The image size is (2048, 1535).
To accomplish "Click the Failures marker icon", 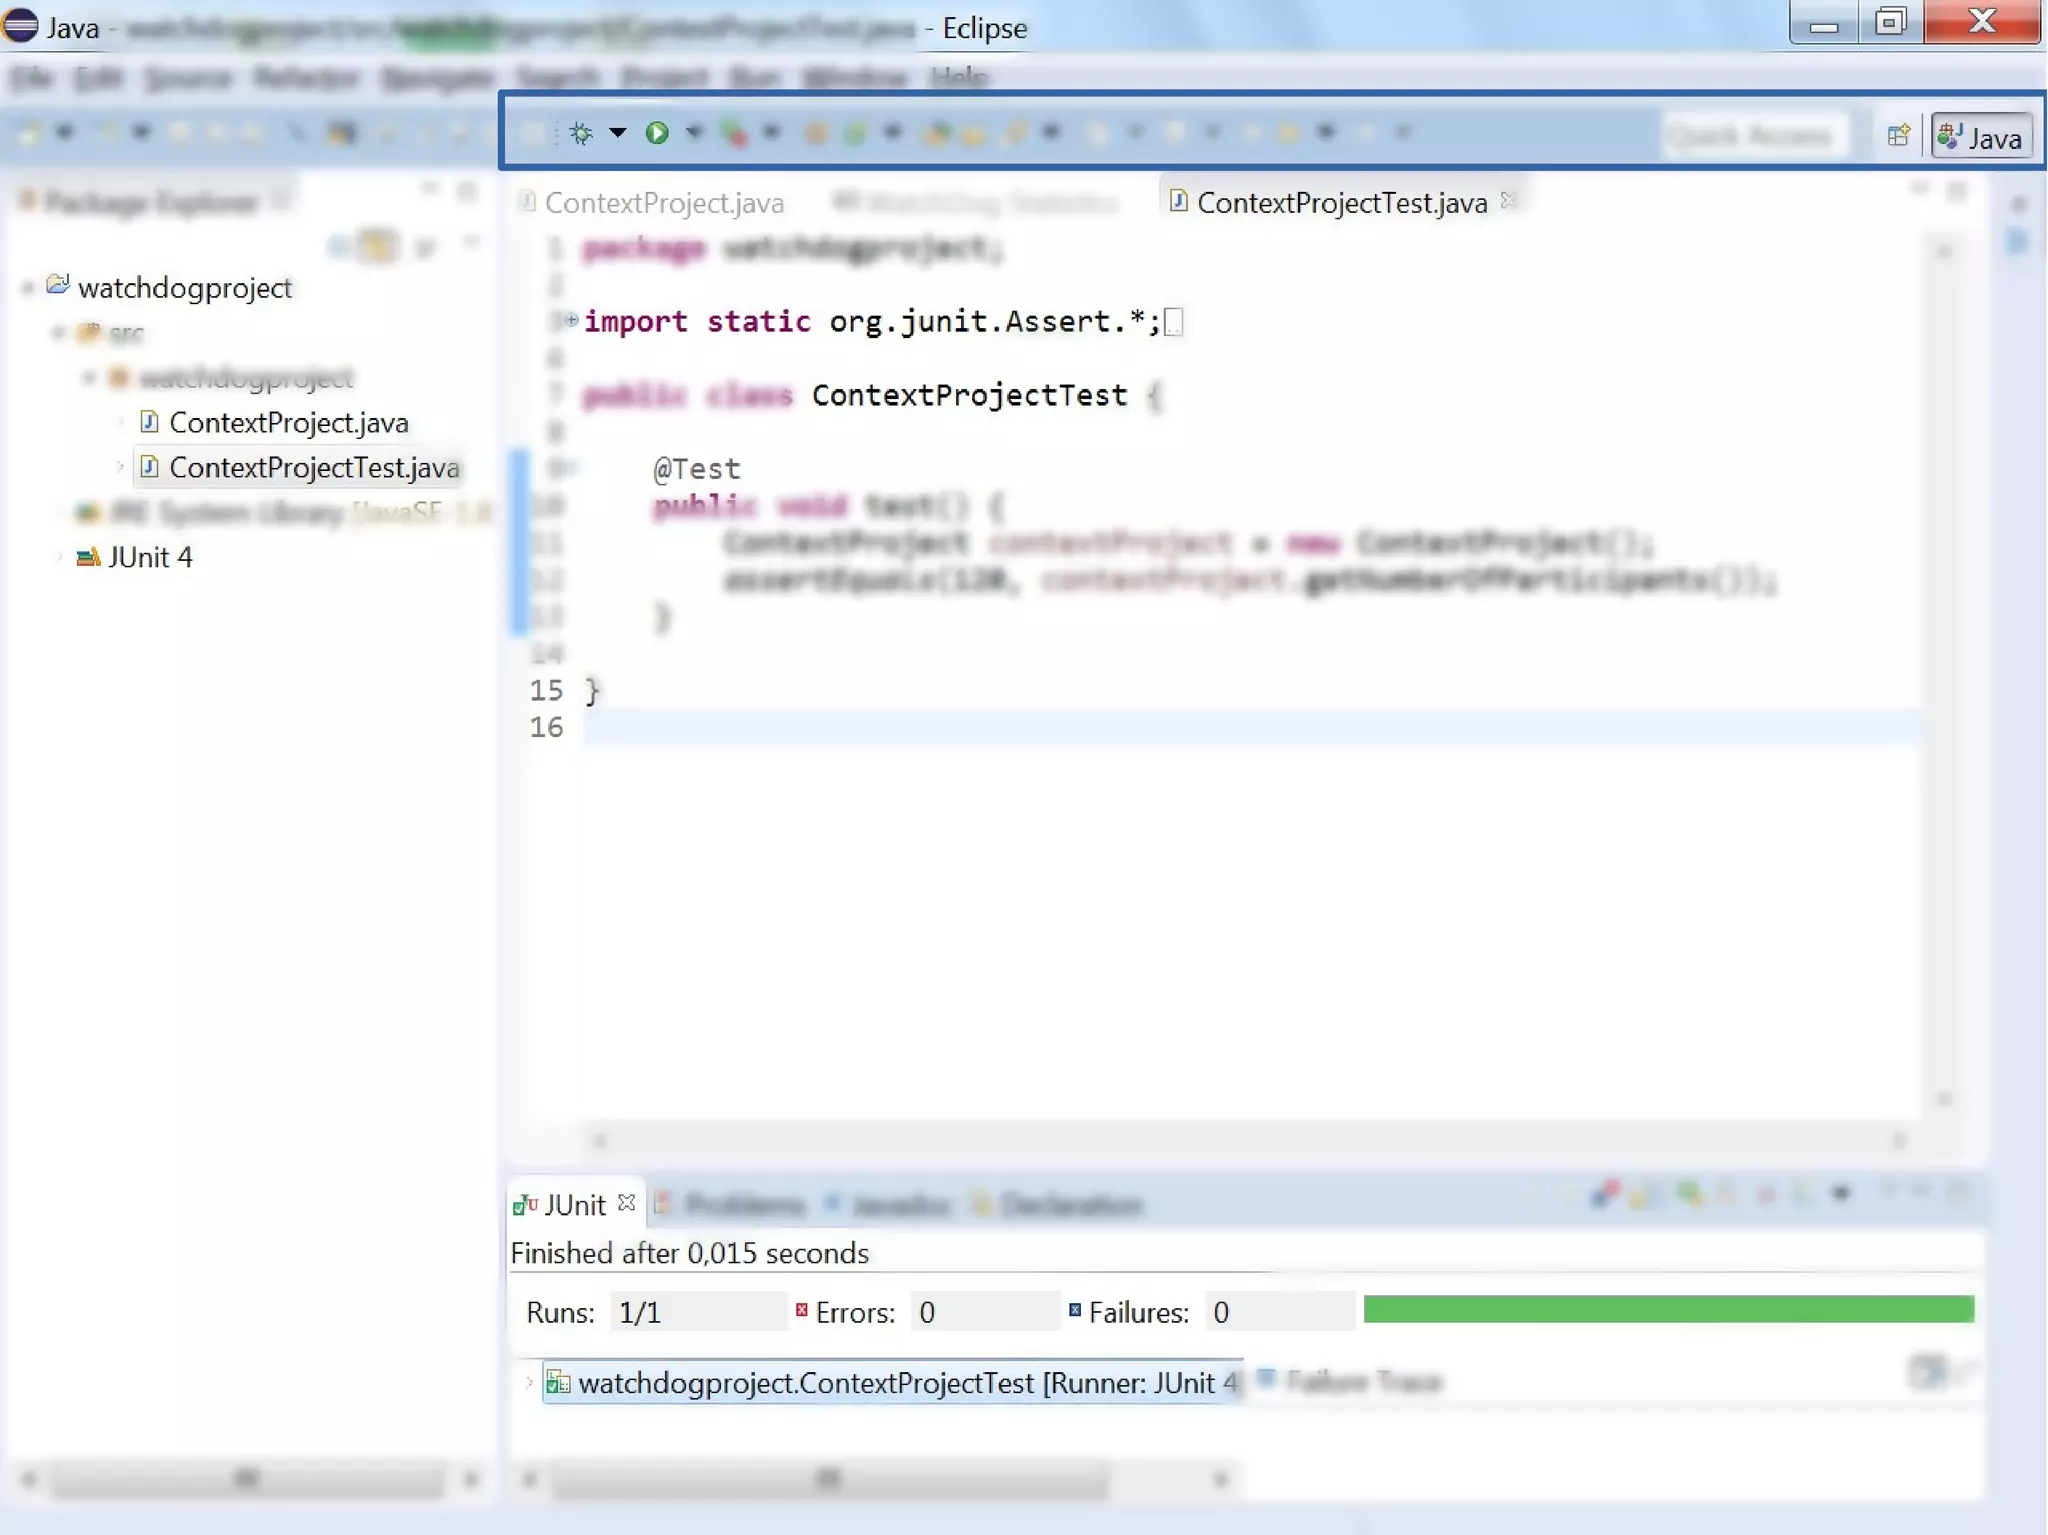I will point(1075,1310).
